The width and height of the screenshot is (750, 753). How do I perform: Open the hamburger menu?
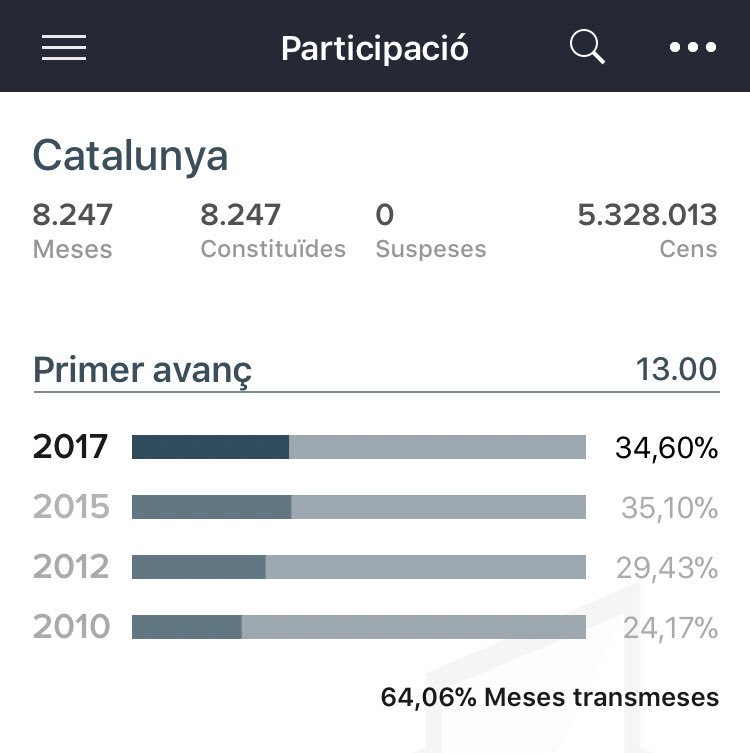point(64,47)
